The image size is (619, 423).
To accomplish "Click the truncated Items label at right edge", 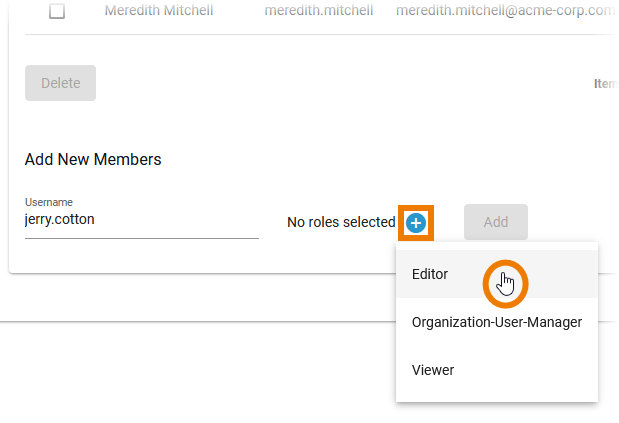I will pos(605,84).
